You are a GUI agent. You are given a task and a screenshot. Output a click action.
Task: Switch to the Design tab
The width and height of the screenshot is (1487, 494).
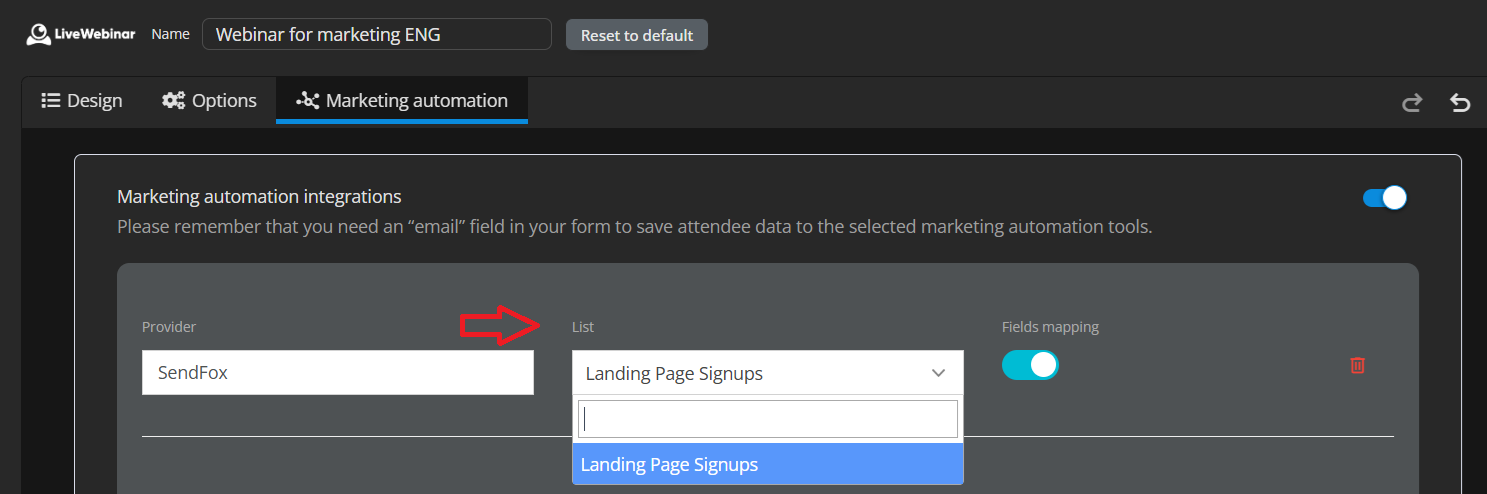coord(82,100)
